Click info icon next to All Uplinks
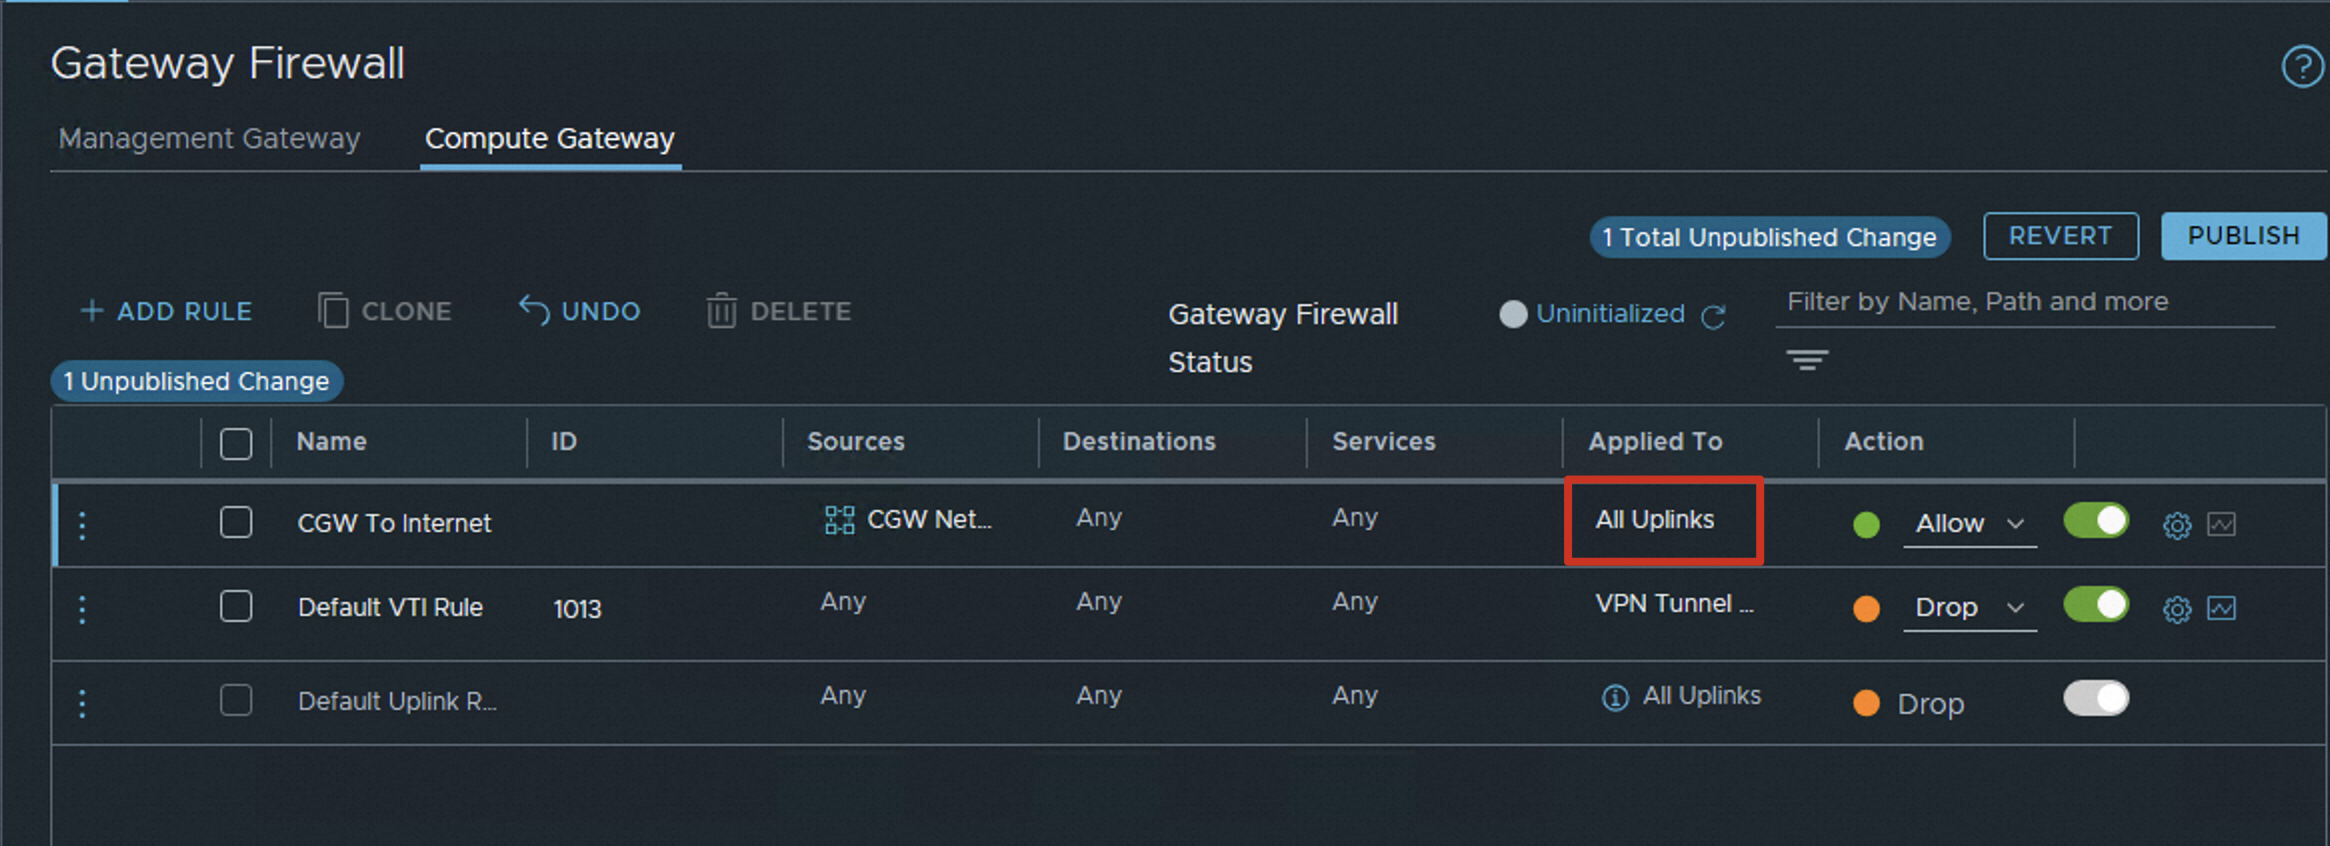Screen dimensions: 2330x846 click(x=1615, y=697)
